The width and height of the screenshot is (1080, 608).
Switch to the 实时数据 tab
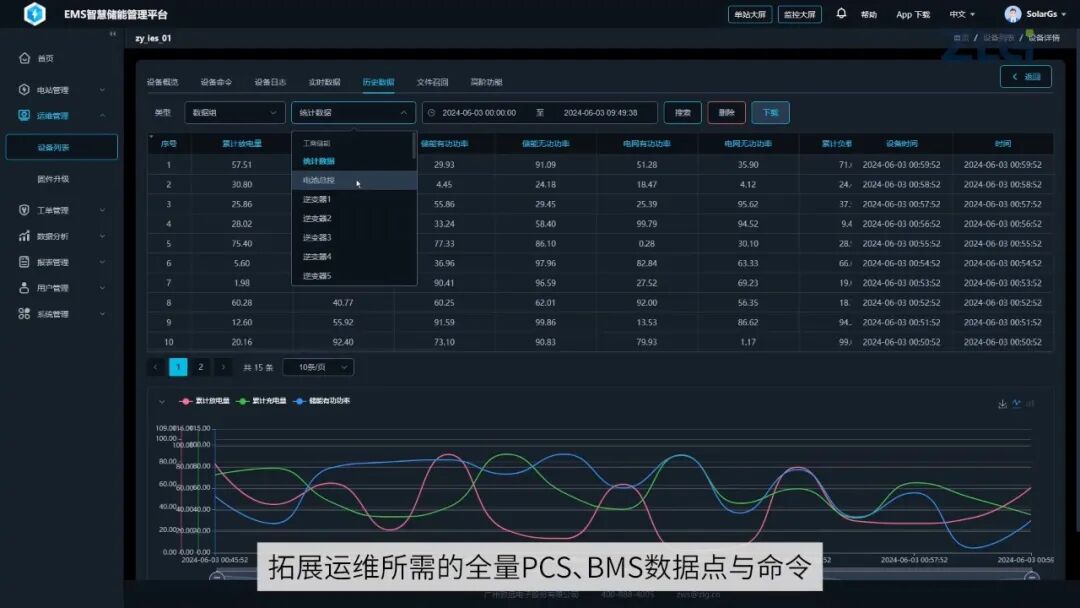pos(324,82)
